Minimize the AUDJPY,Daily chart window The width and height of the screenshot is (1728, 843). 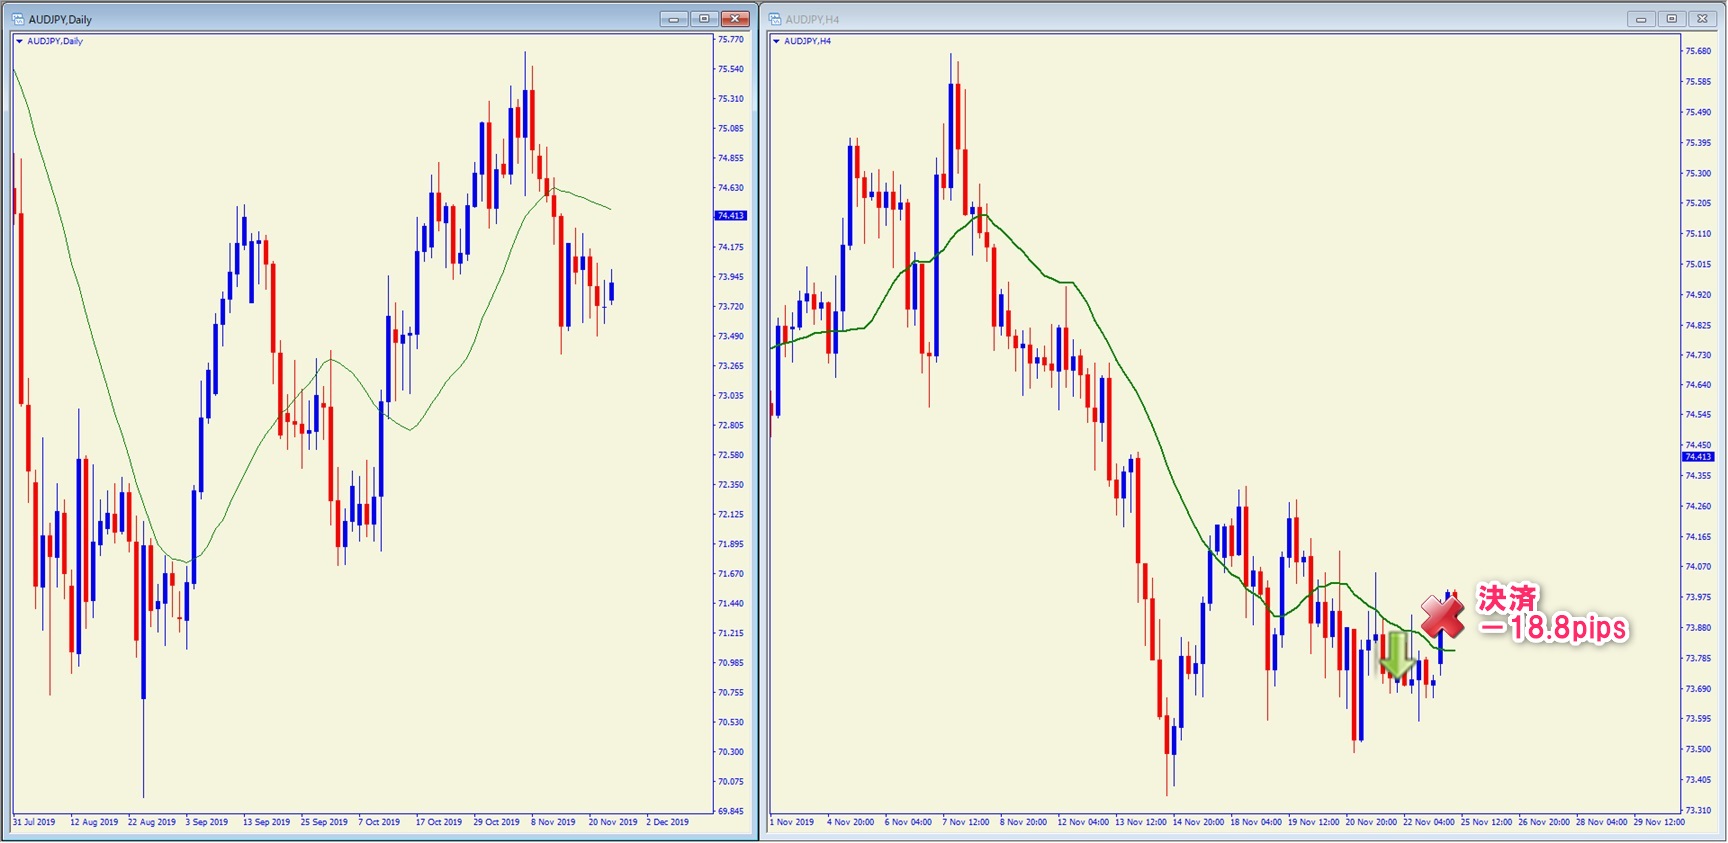point(673,19)
